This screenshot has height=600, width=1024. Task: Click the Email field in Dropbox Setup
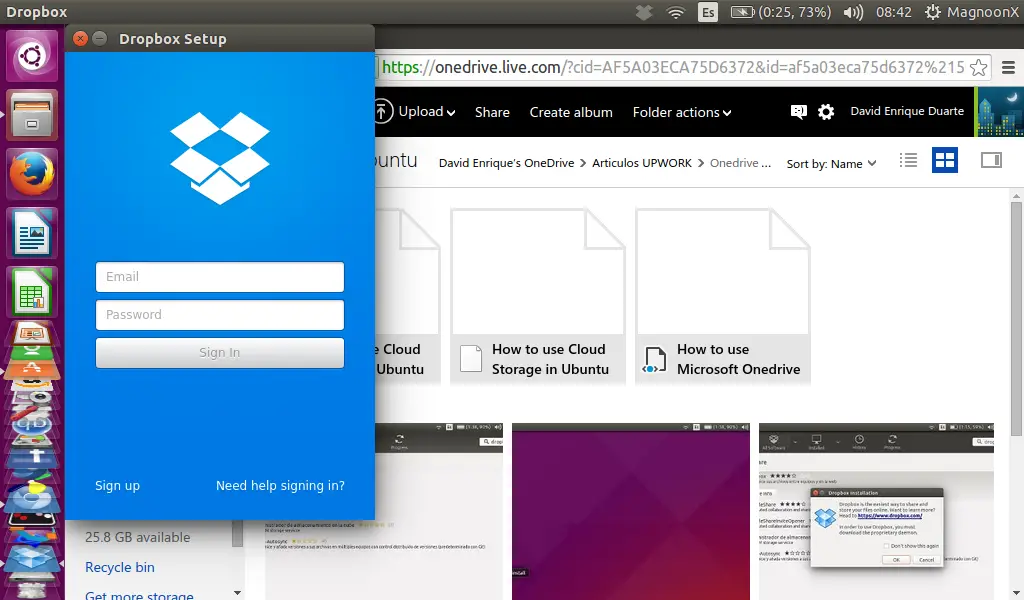[x=219, y=277]
